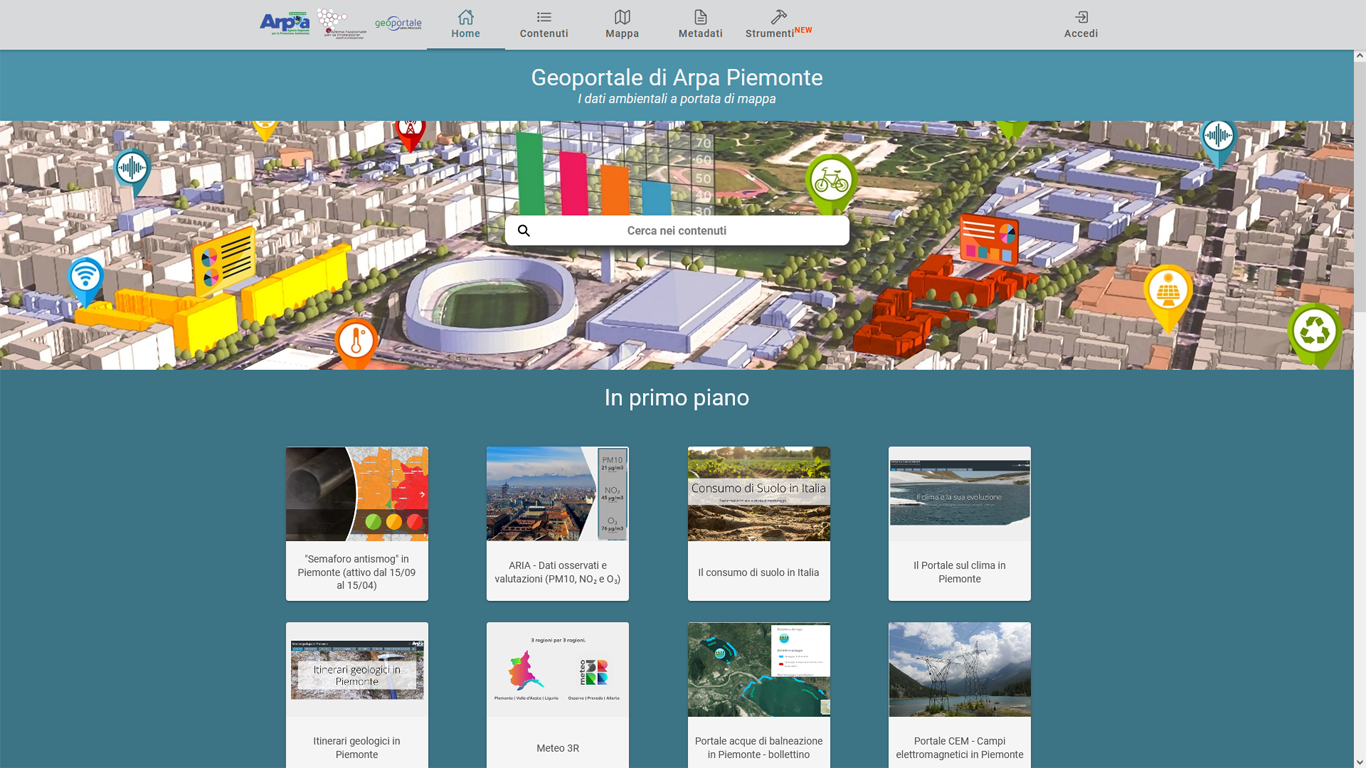Click 'I dati ambientali a portata di mappa' subtitle
Screen dimensions: 1366x768
point(677,99)
